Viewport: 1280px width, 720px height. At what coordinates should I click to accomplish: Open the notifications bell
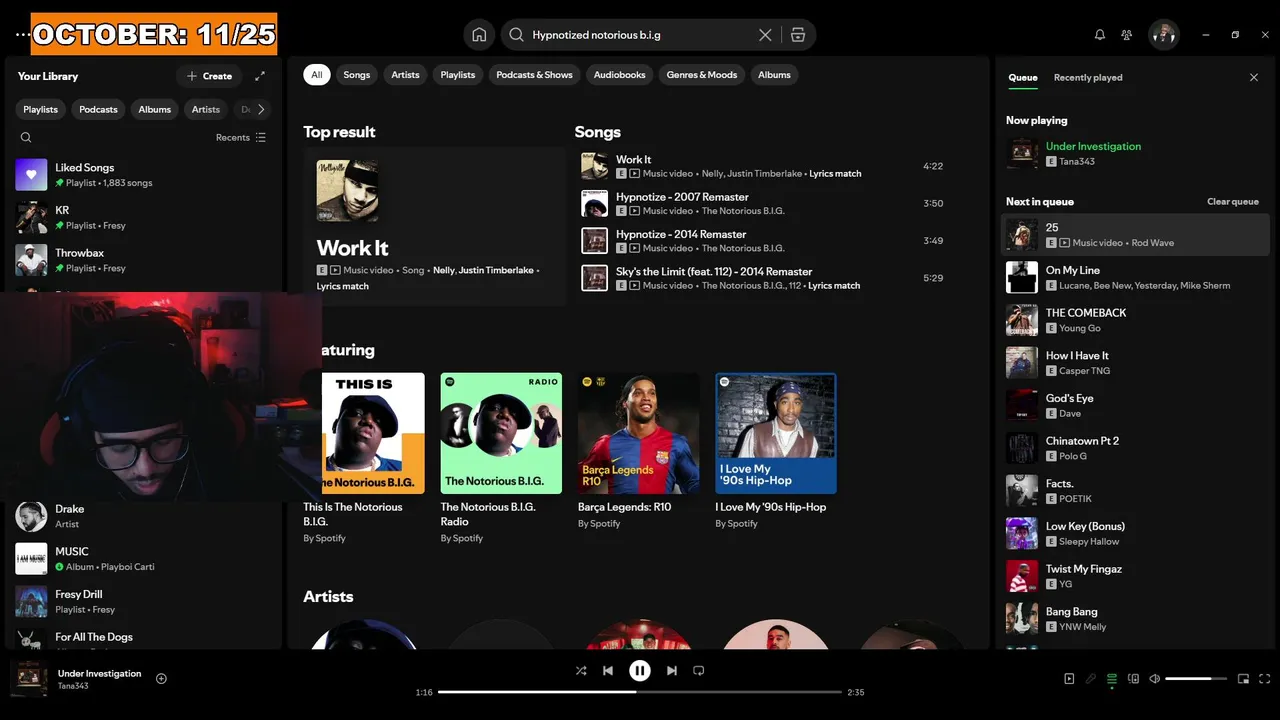[x=1100, y=35]
